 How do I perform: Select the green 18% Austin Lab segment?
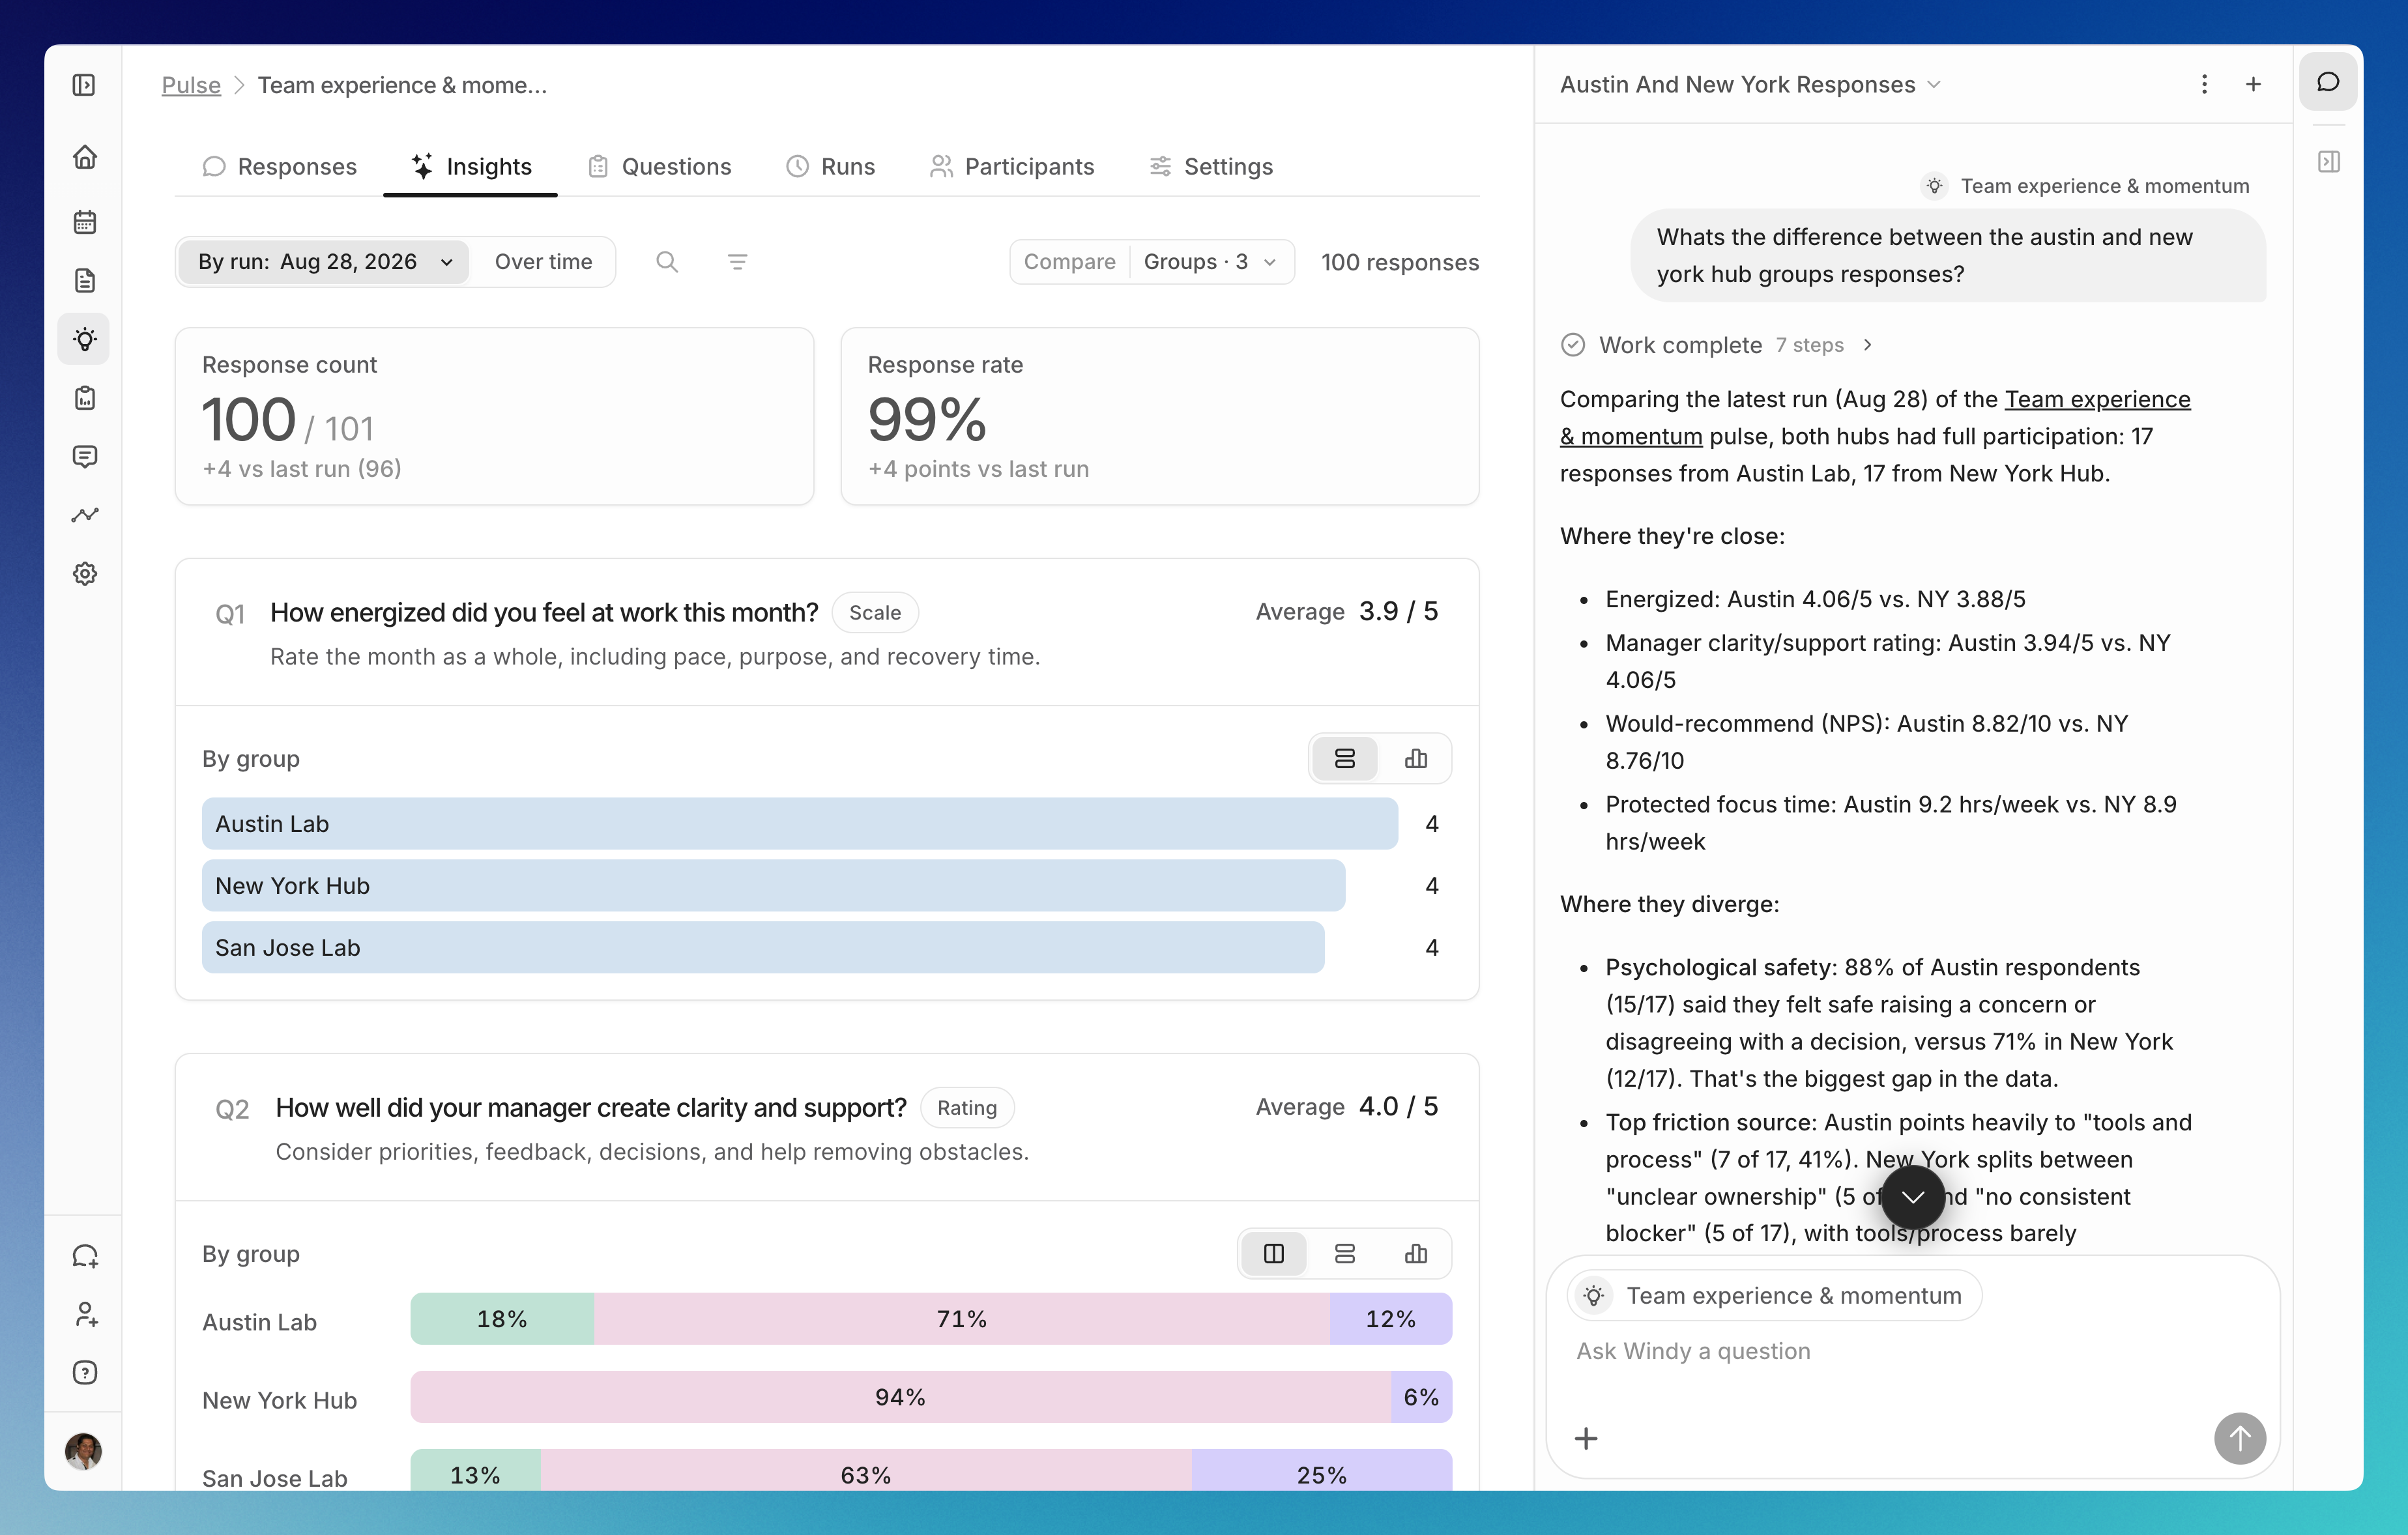point(502,1319)
